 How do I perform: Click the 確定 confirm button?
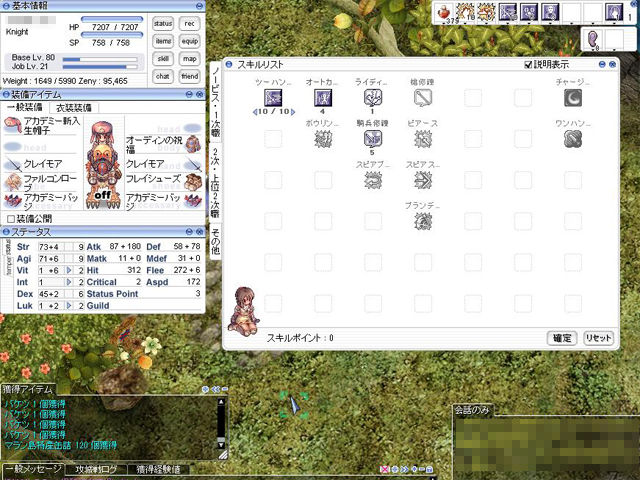tap(562, 338)
